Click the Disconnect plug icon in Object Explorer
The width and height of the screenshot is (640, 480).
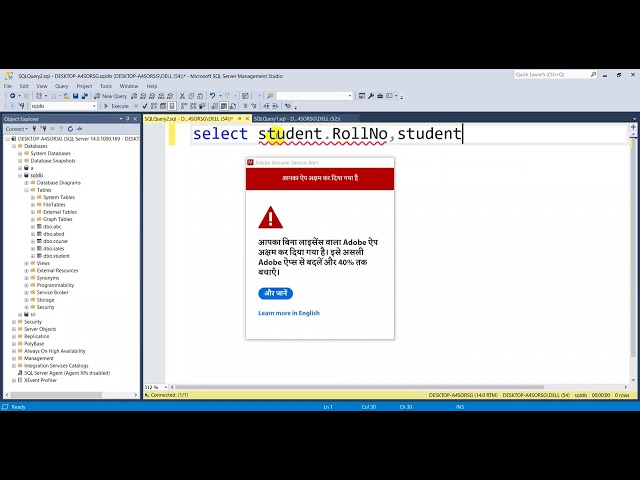point(43,129)
